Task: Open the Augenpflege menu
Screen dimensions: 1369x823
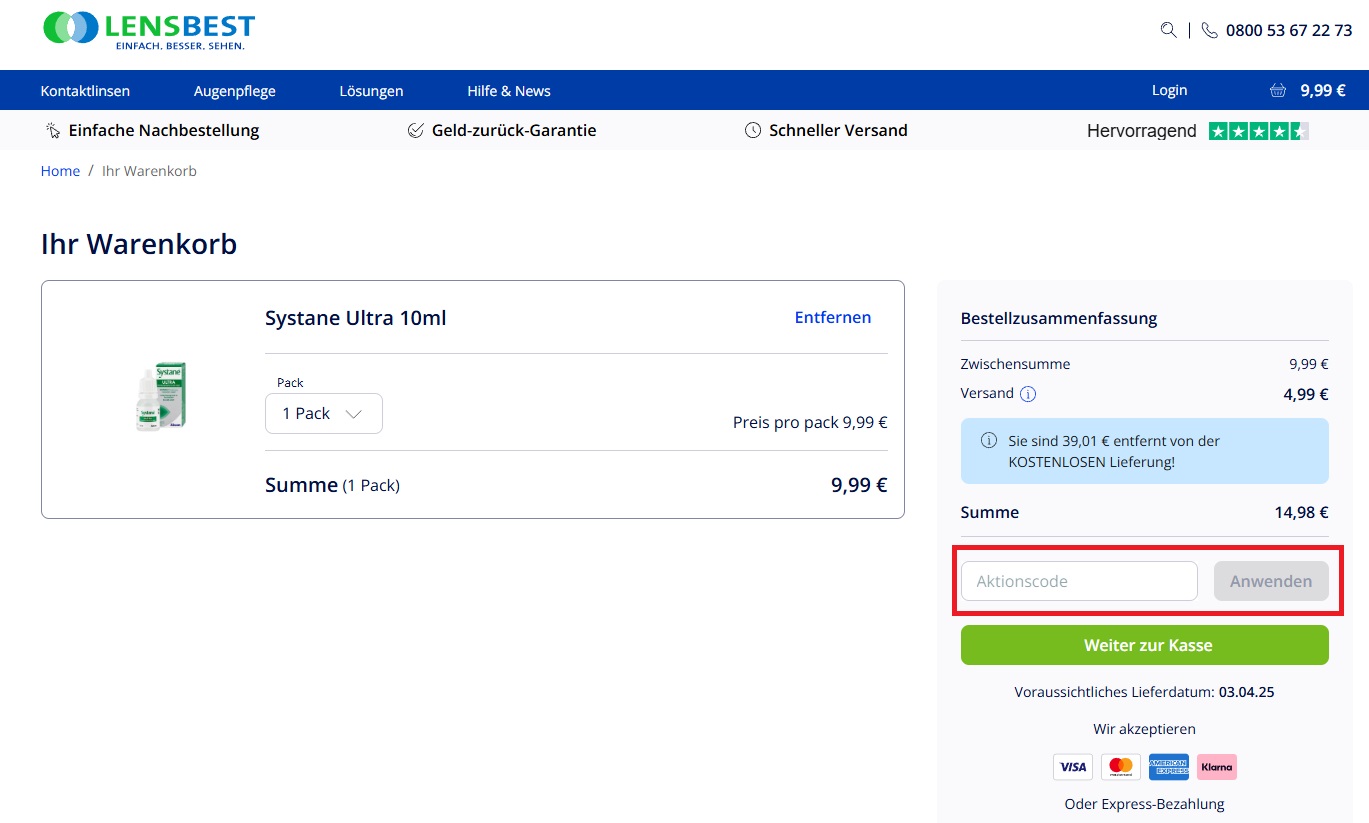Action: click(x=234, y=91)
